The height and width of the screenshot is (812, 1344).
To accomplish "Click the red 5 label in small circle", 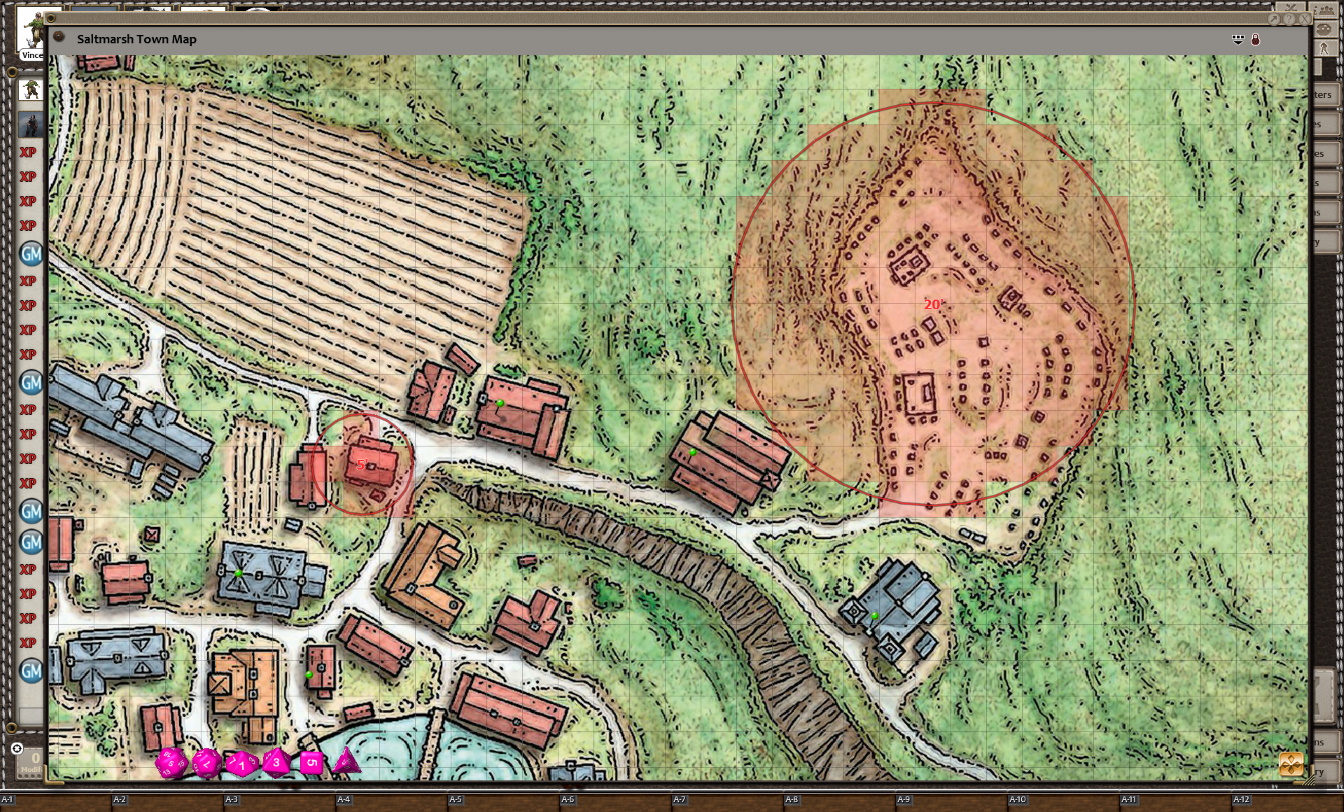I will coord(361,465).
